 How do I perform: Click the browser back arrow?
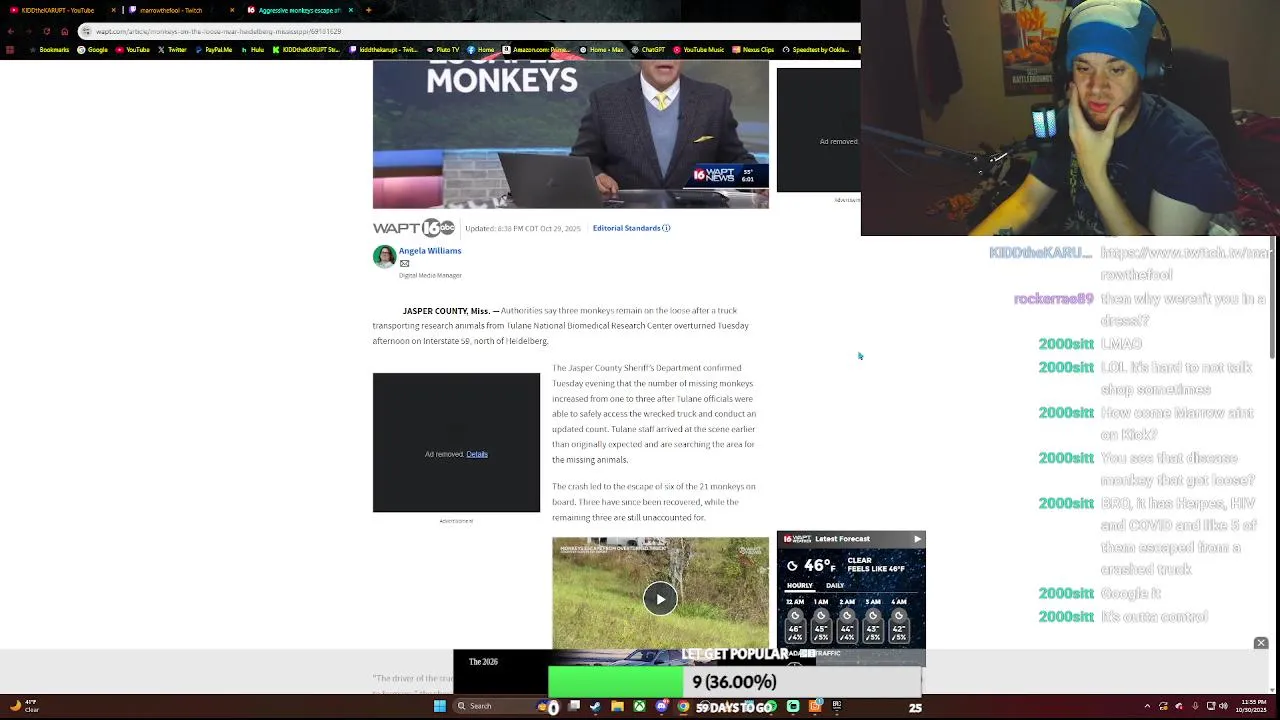pos(11,31)
